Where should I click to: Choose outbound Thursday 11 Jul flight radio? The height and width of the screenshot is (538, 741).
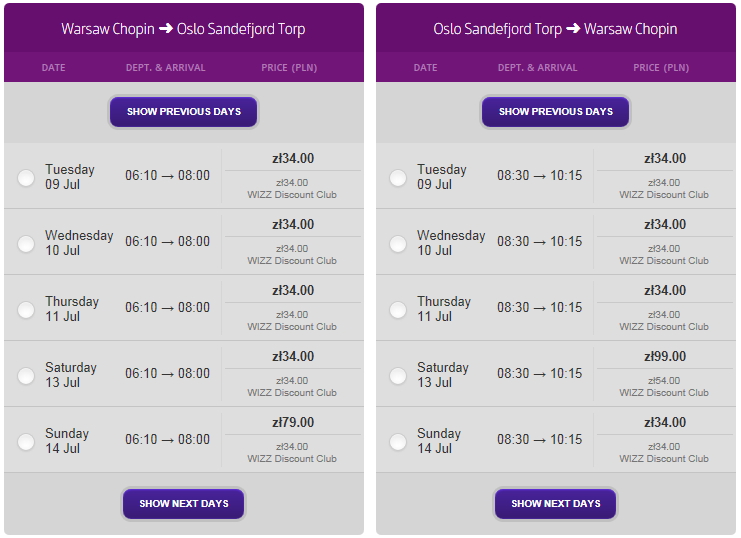(x=26, y=310)
